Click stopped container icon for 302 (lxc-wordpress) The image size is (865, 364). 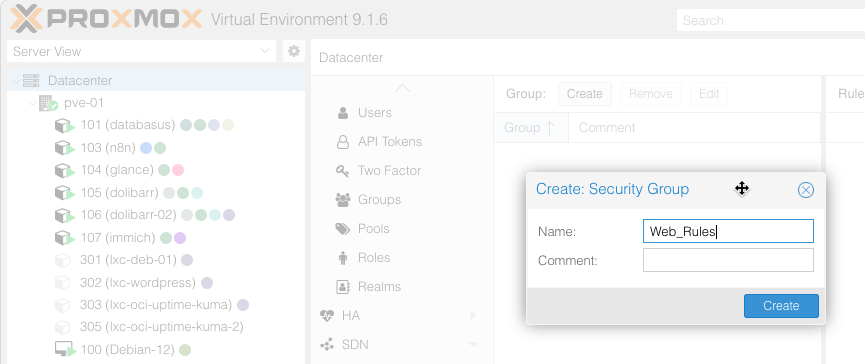63,283
